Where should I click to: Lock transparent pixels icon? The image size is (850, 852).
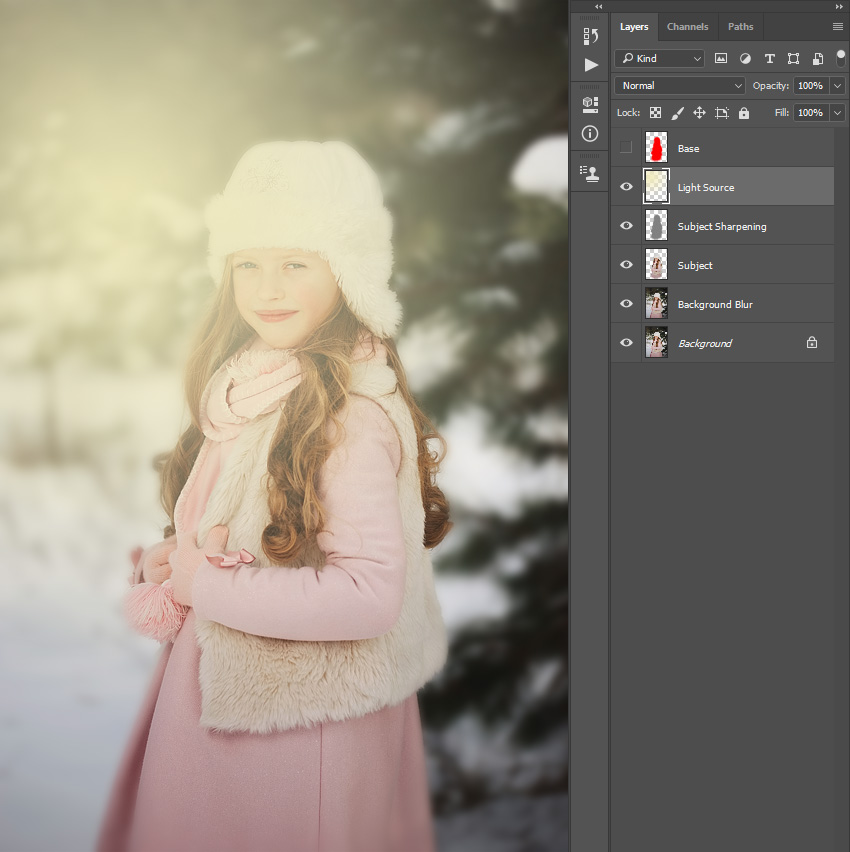point(656,112)
